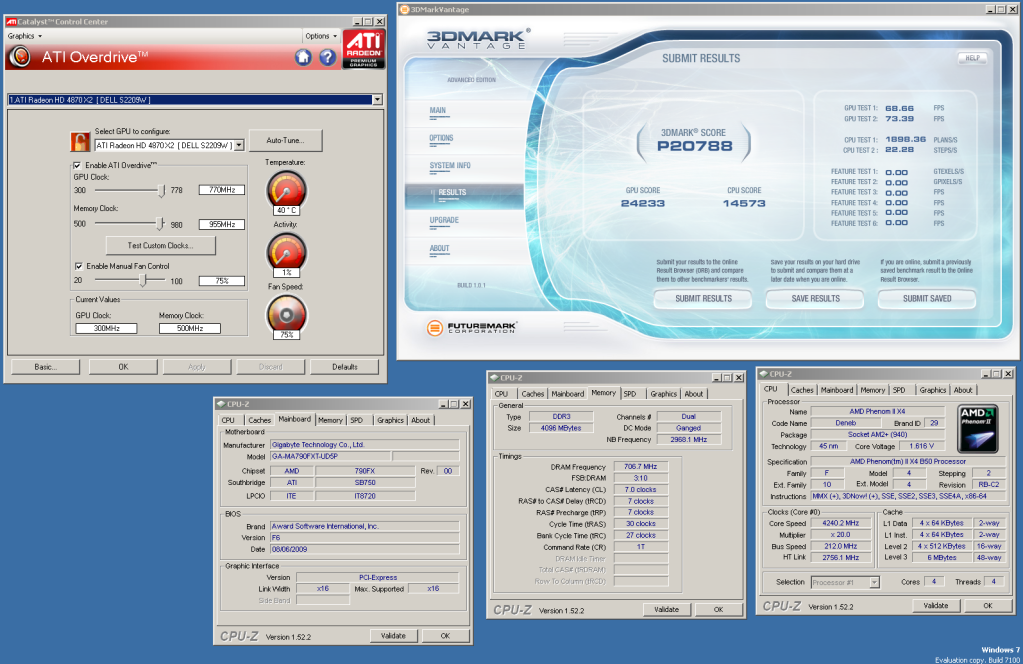Click the ATI Overdrive gauge icon in the red header
1023x664 pixels.
(20, 57)
